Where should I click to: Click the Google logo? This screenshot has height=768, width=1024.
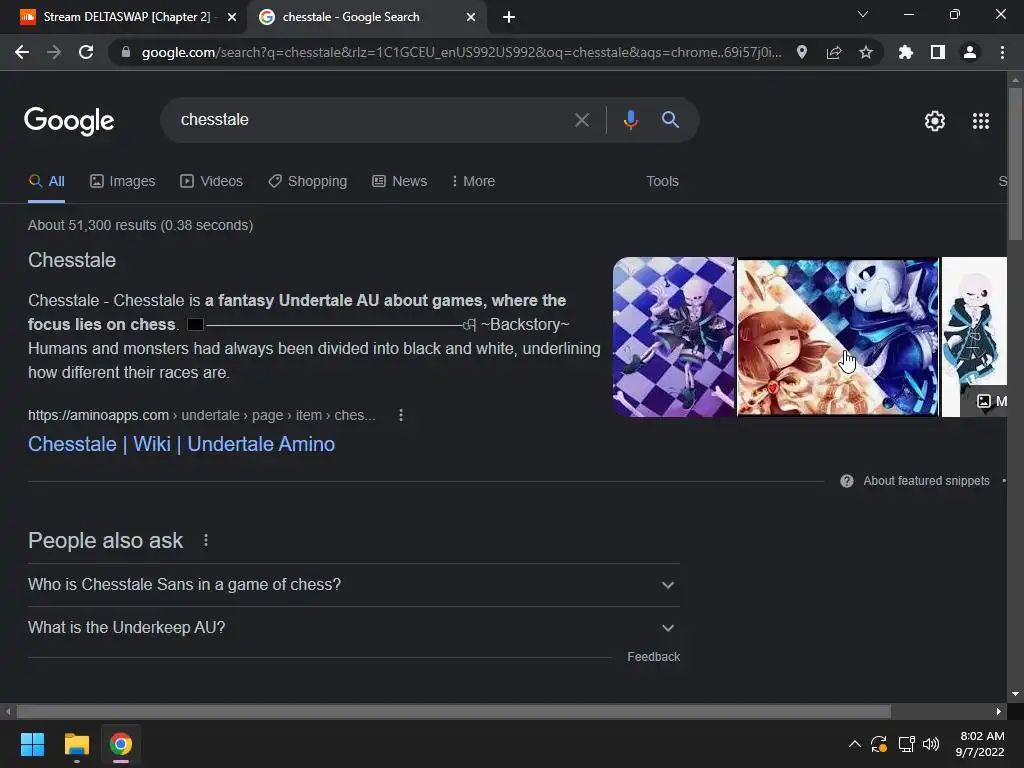(69, 121)
